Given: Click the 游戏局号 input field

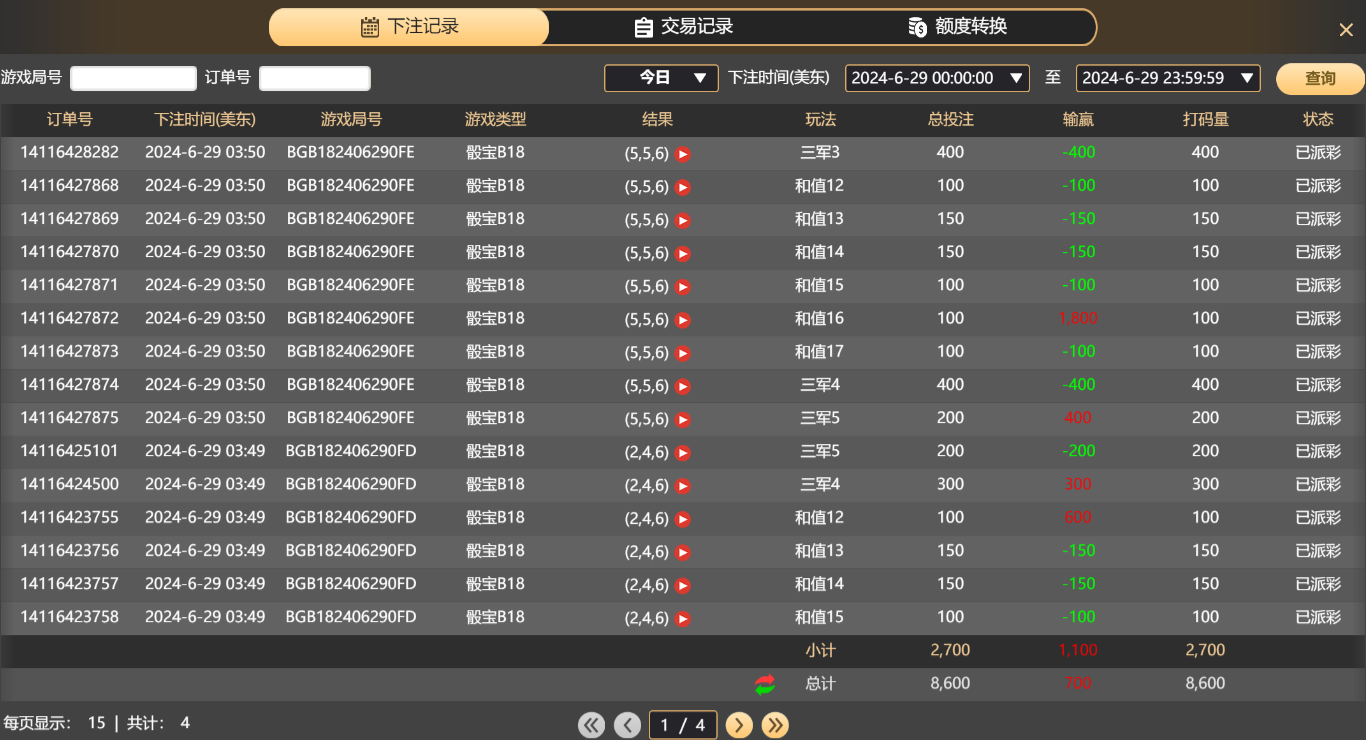Looking at the screenshot, I should click(133, 78).
